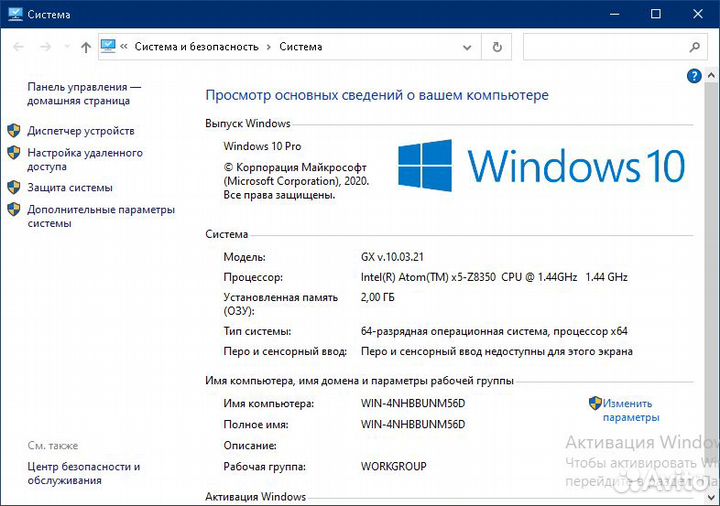Click the Back navigation arrow
The image size is (720, 506).
[x=18, y=47]
